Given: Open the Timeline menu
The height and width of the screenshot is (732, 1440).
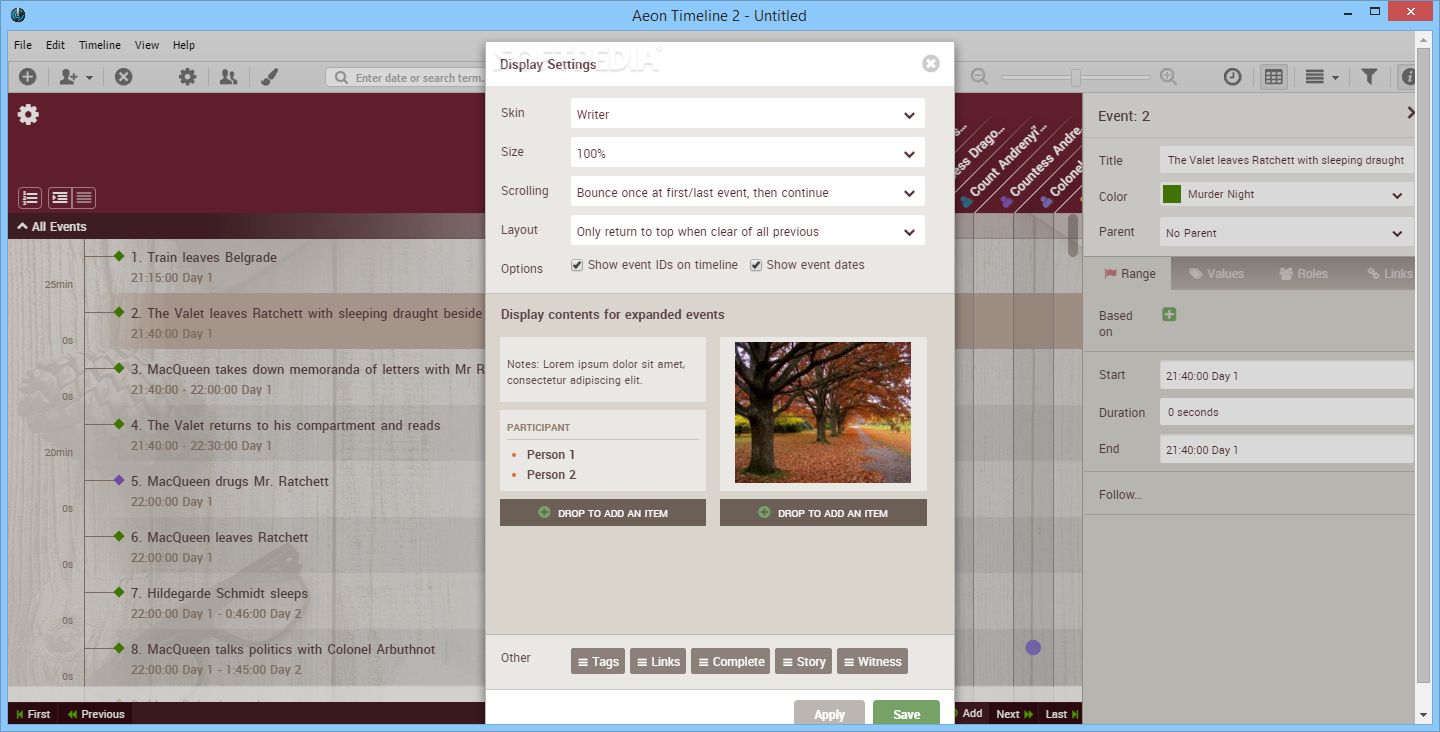Looking at the screenshot, I should (x=100, y=45).
